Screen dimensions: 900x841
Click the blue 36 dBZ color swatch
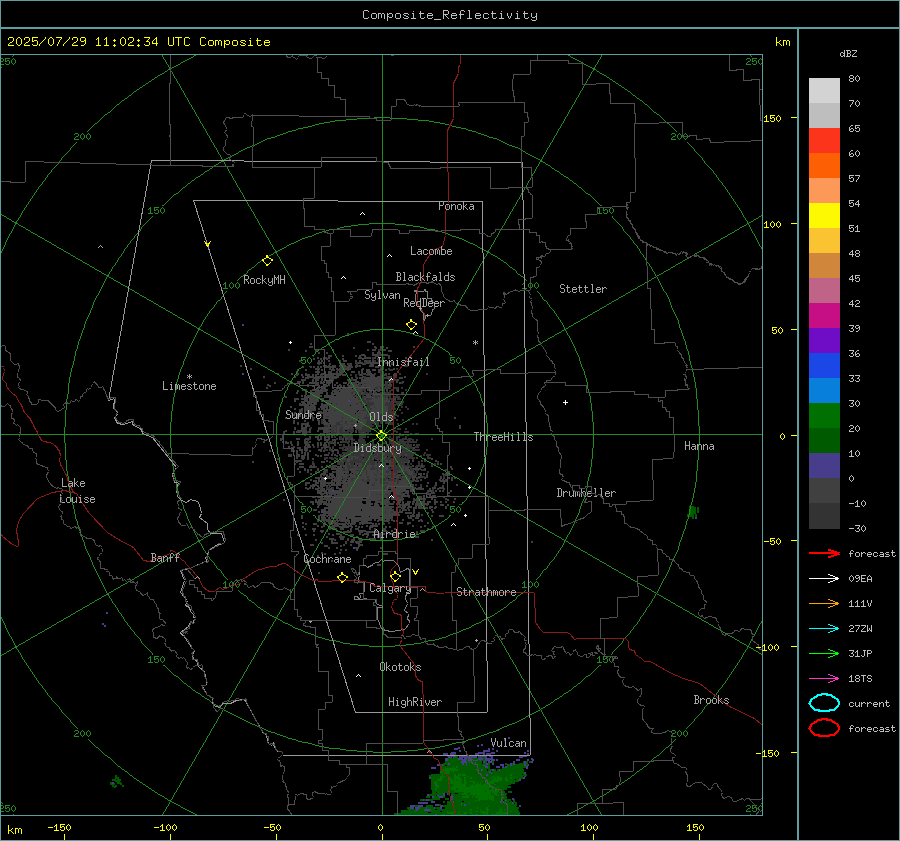pos(824,365)
